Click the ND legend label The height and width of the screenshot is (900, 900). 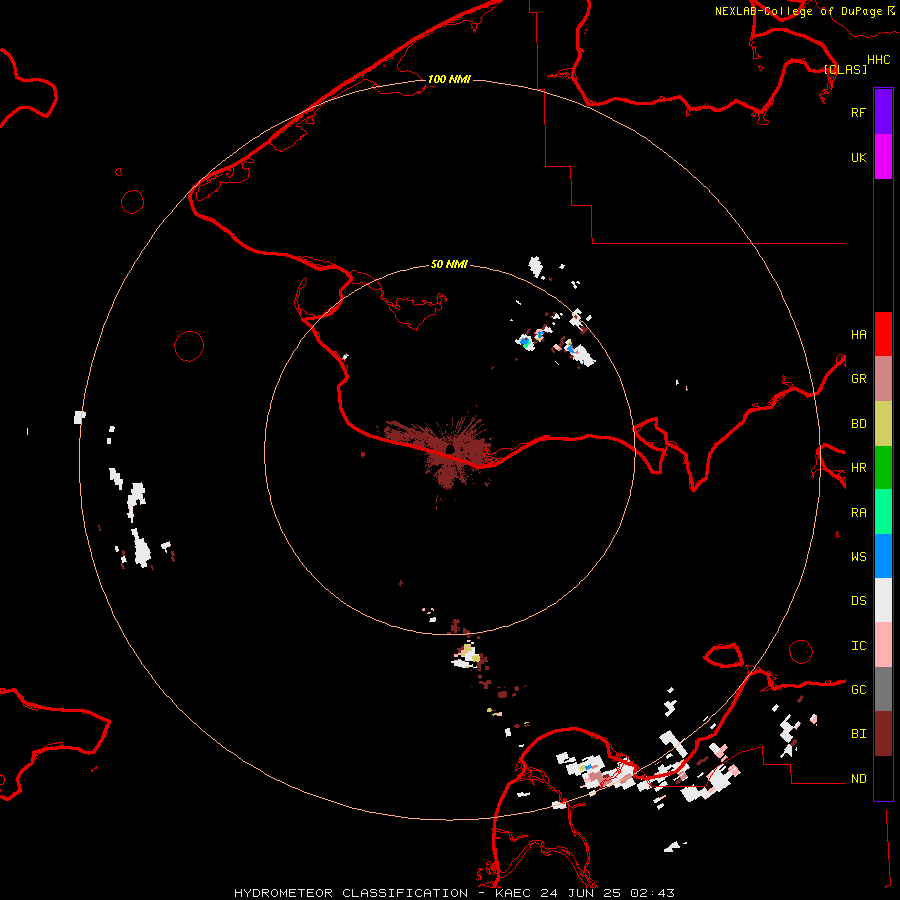[x=858, y=779]
